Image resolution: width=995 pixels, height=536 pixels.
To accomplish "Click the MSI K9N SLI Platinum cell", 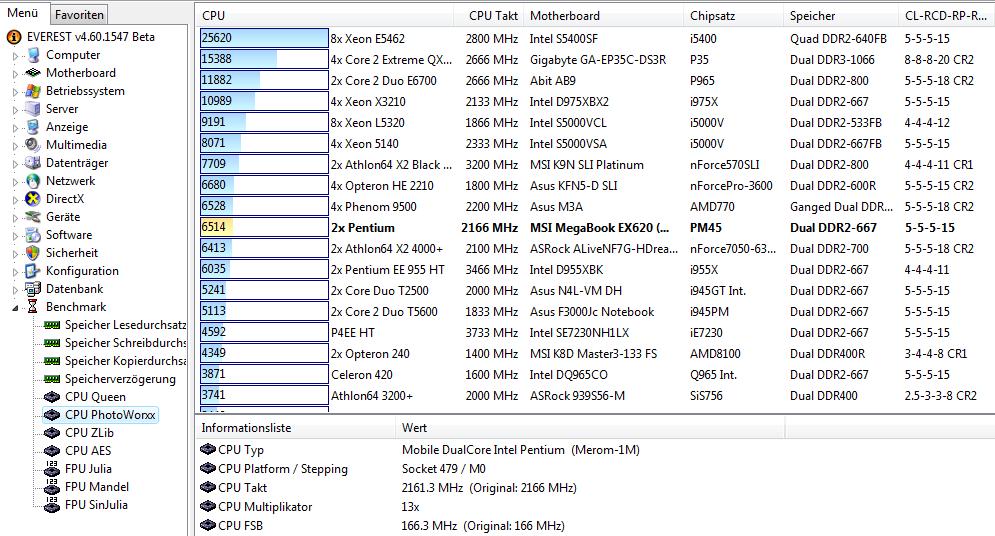I will coord(586,165).
